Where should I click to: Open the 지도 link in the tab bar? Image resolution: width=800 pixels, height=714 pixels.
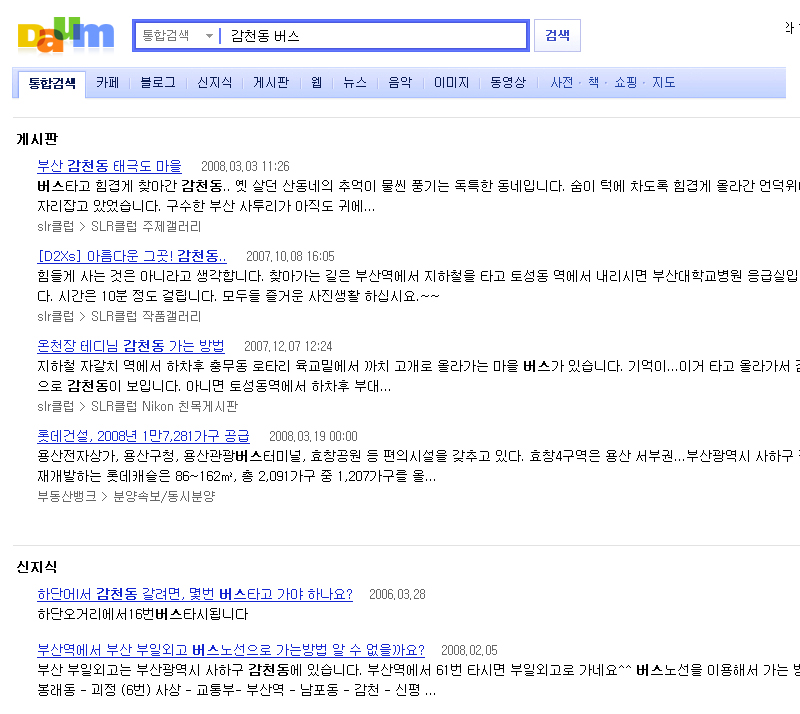pos(664,82)
